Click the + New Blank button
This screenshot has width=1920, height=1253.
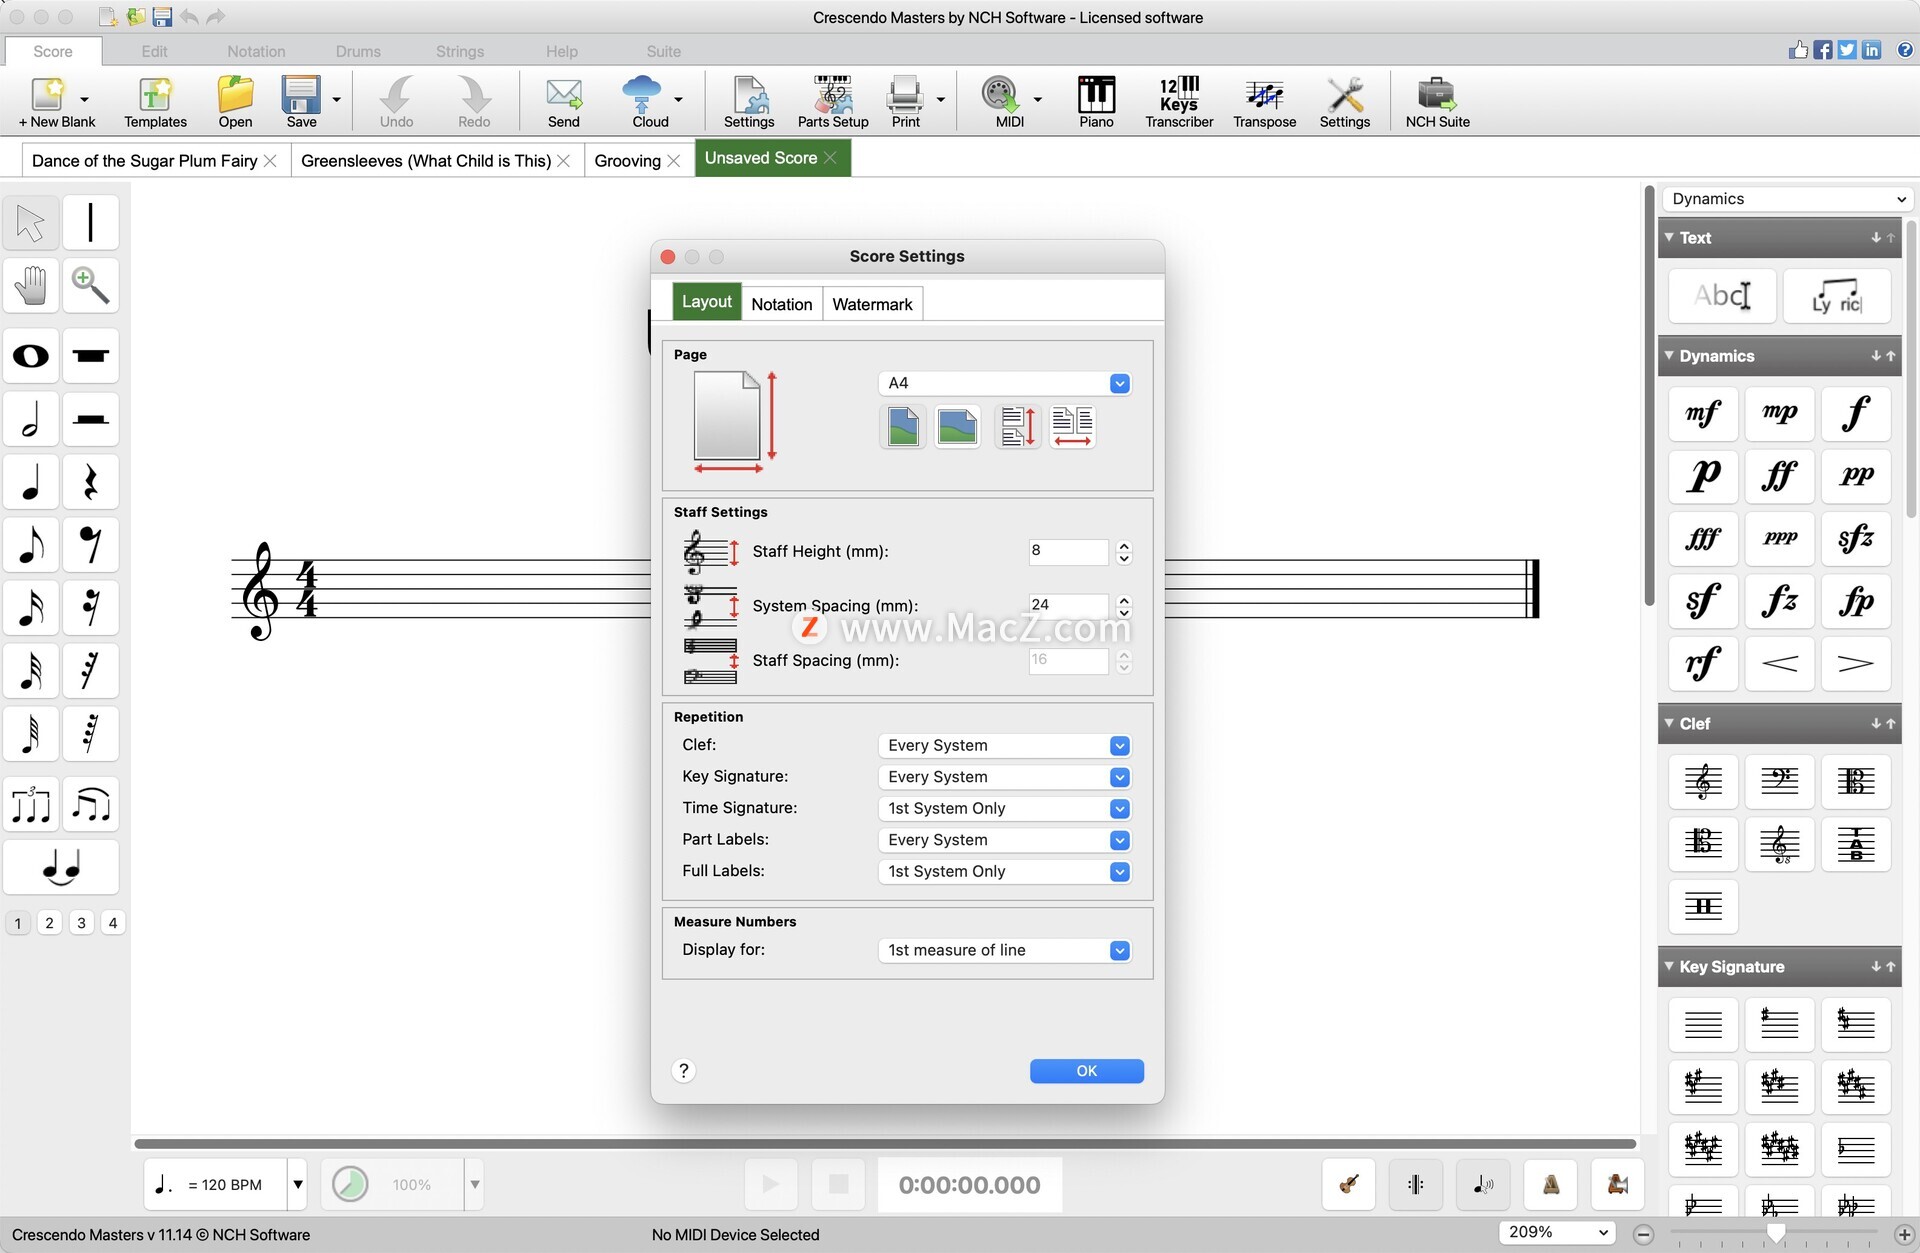57,102
